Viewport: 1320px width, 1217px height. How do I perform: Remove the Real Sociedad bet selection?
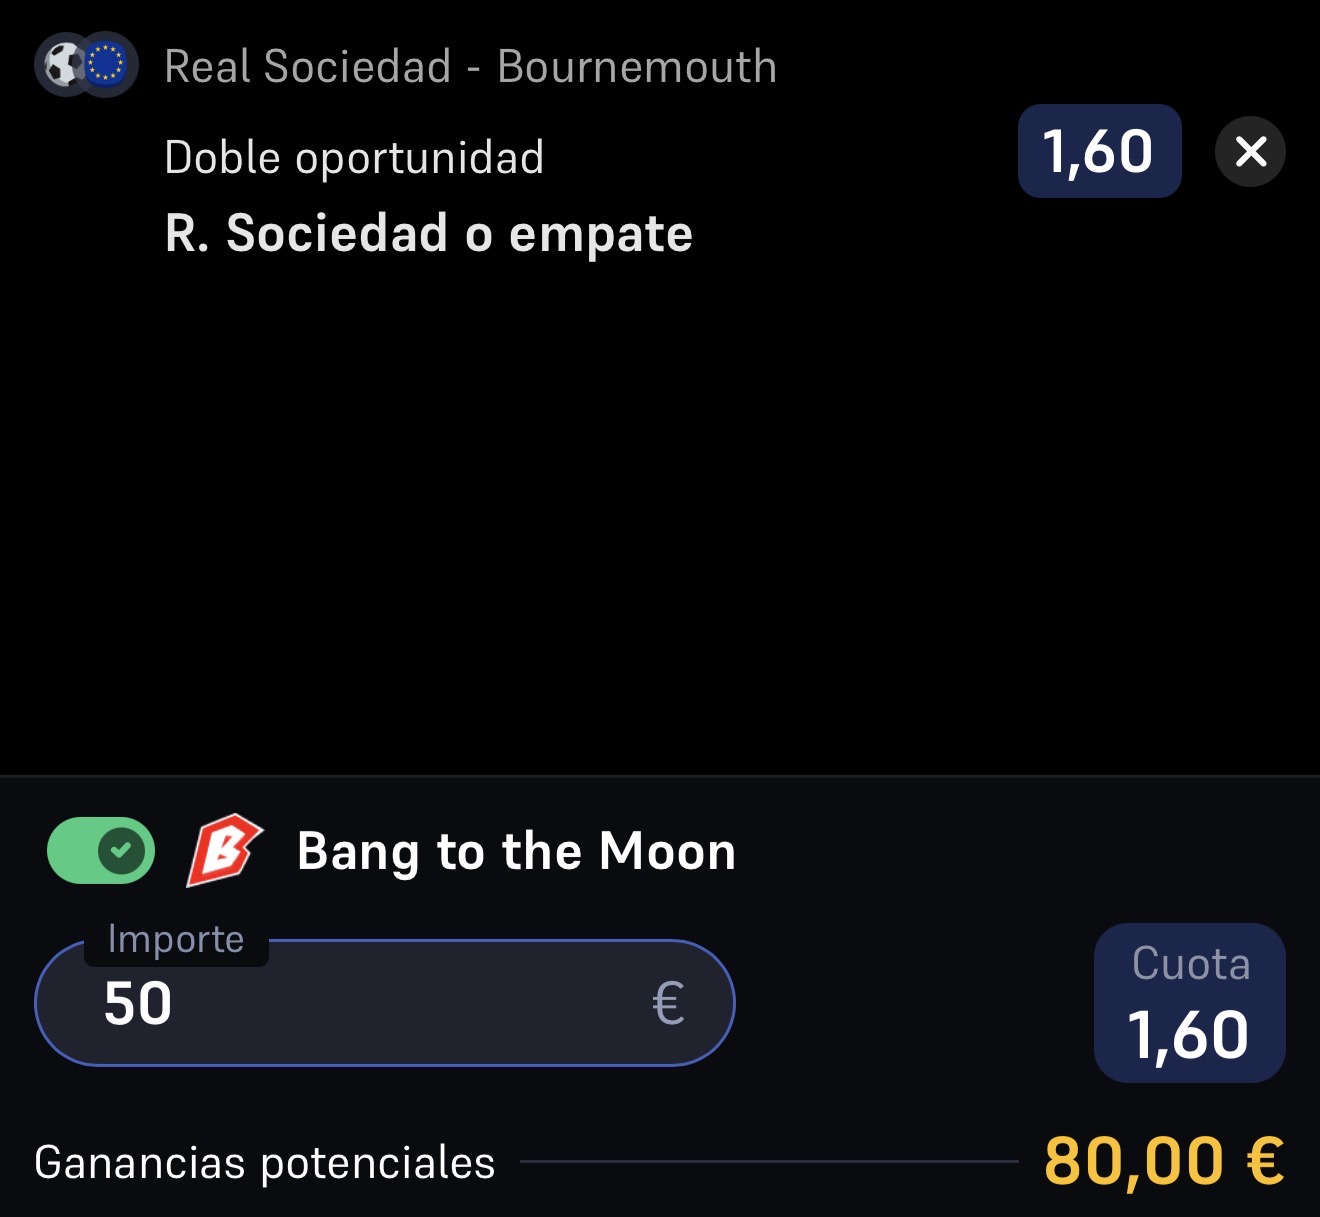tap(1250, 152)
